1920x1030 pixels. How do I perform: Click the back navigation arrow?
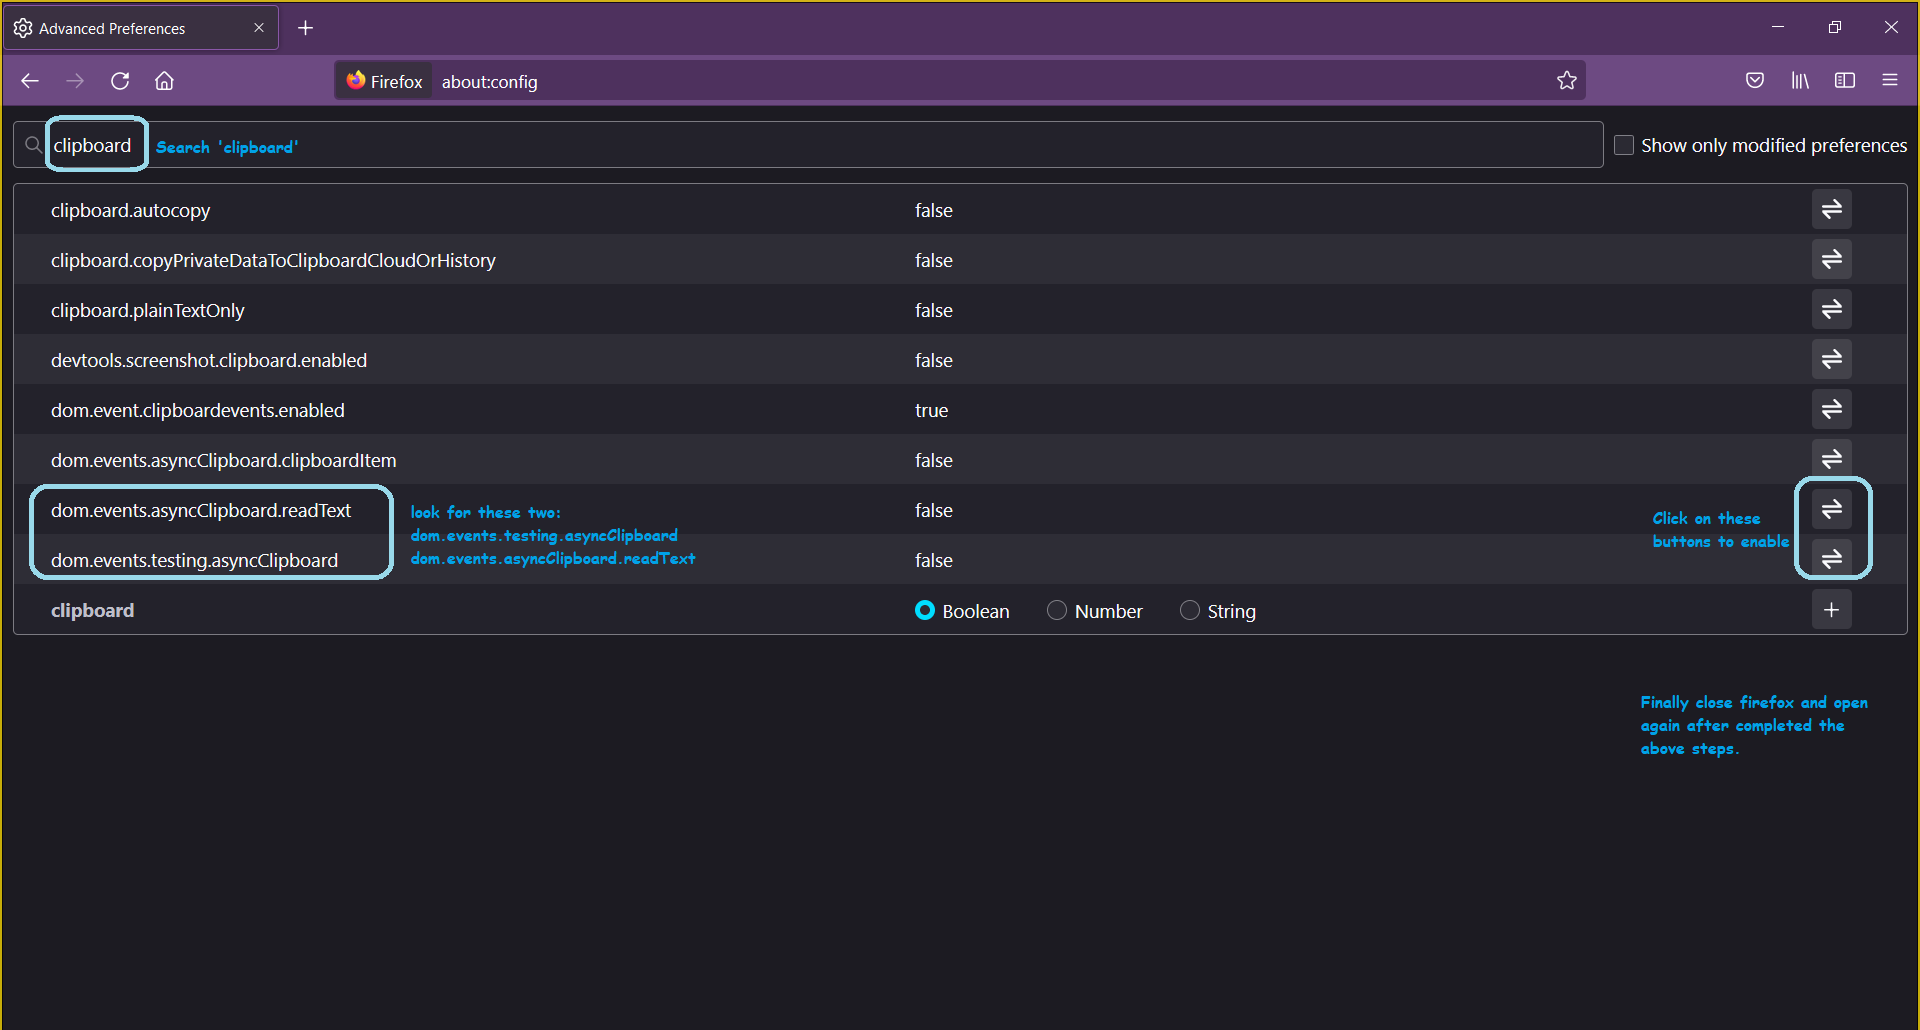[29, 81]
